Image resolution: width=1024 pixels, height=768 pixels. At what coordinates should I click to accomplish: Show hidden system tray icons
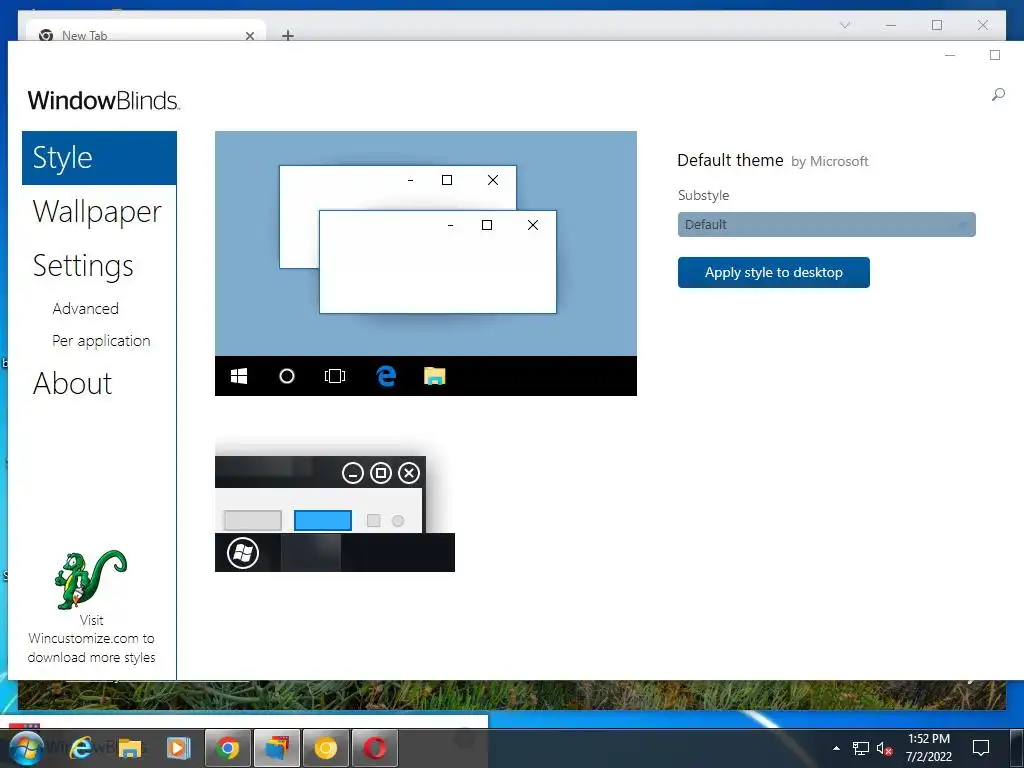(836, 748)
